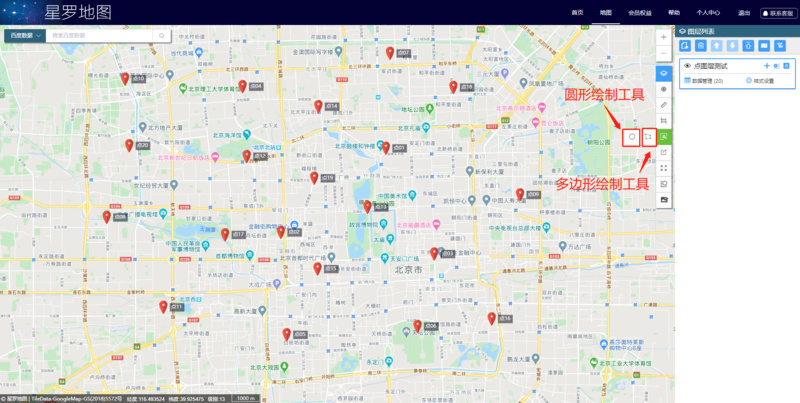Open the basemap picture tool at toolbar bottom
Screen dimensions: 800x403
663,199
